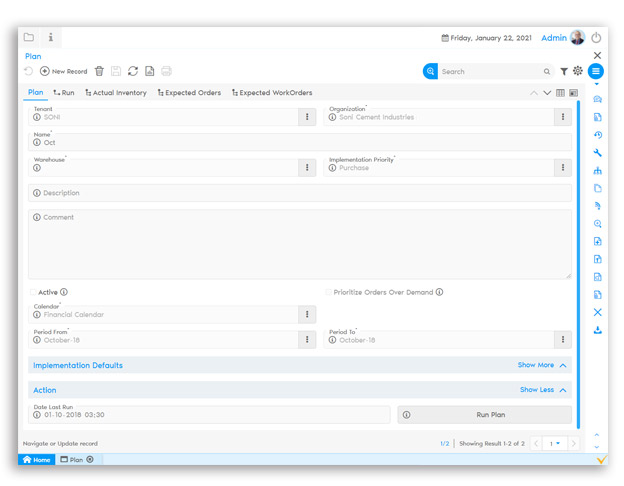Viewport: 624px width, 486px height.
Task: Toggle the Active checkbox
Action: tap(33, 292)
